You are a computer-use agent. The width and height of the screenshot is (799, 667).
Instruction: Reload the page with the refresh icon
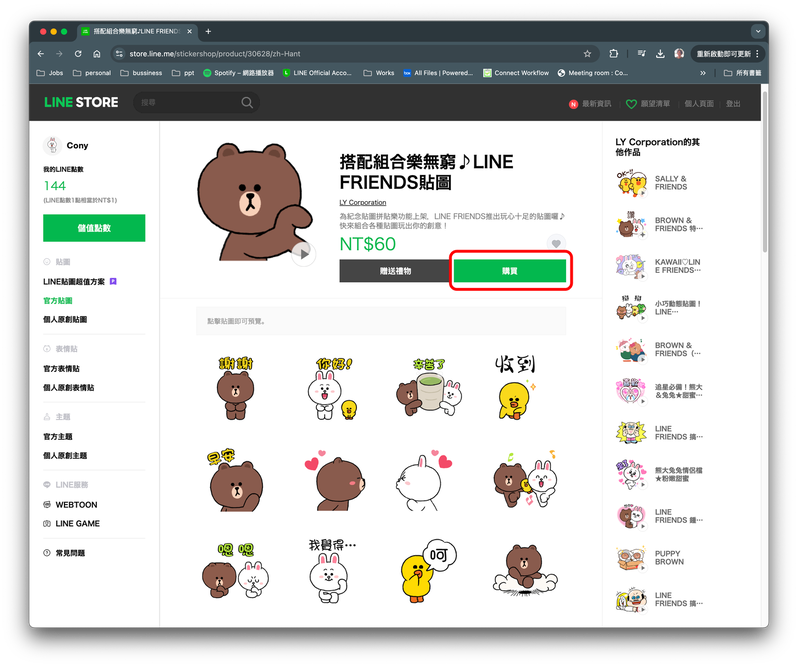[x=78, y=54]
